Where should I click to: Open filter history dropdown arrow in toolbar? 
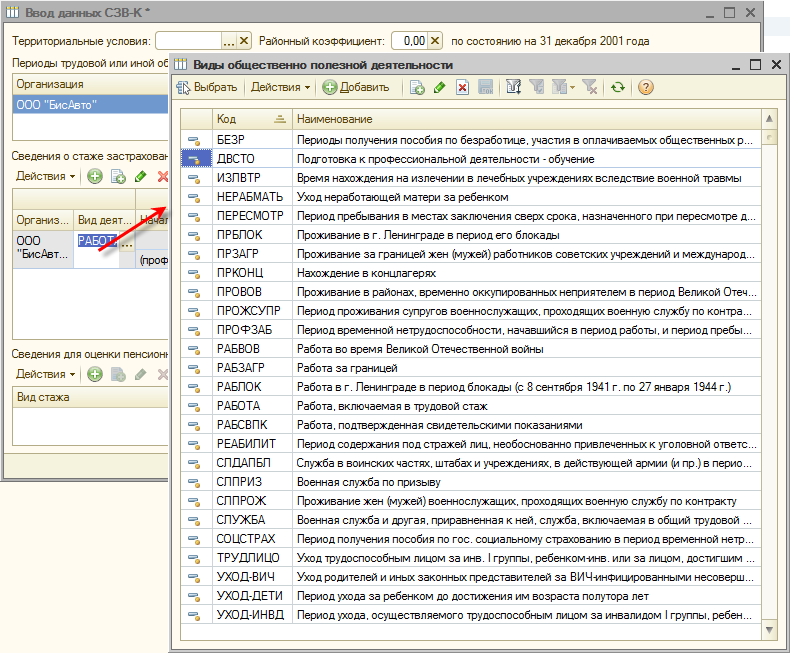[572, 88]
